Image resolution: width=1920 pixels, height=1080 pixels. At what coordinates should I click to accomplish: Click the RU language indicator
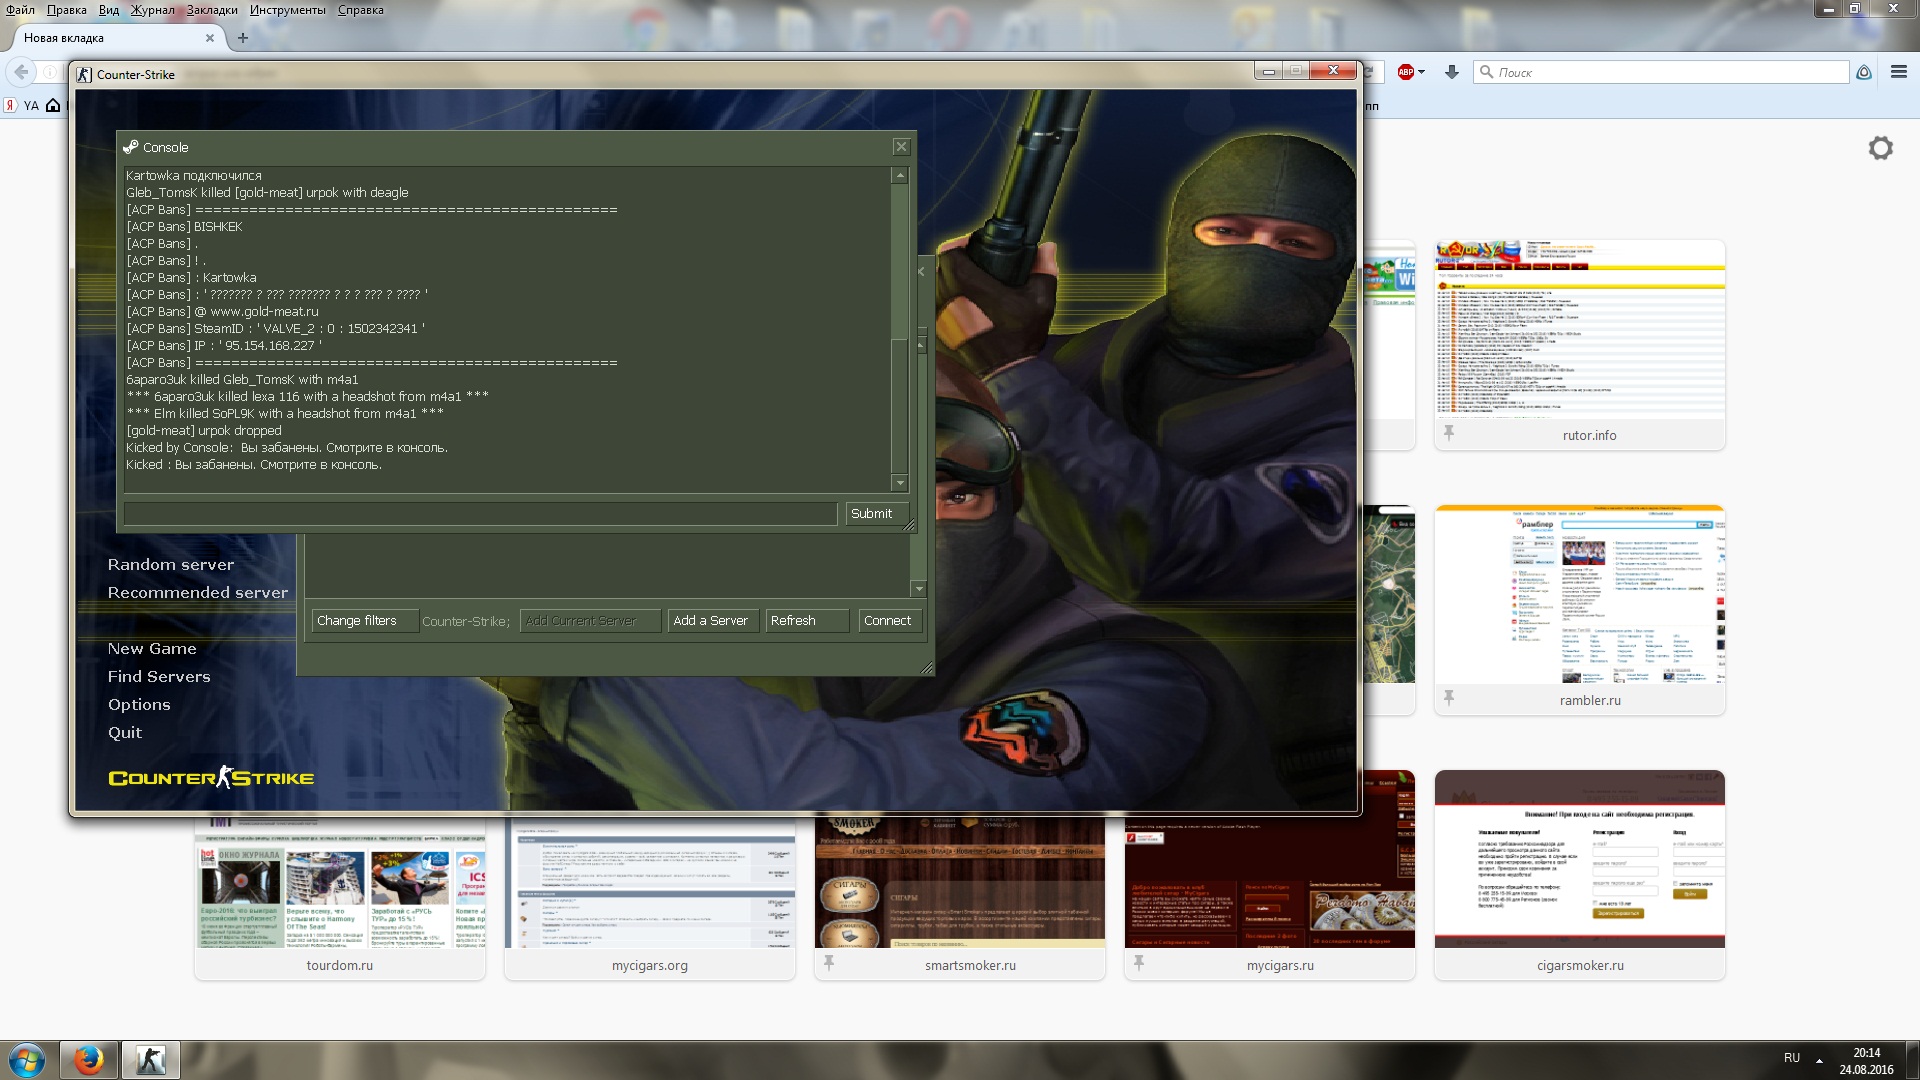pyautogui.click(x=1791, y=1058)
